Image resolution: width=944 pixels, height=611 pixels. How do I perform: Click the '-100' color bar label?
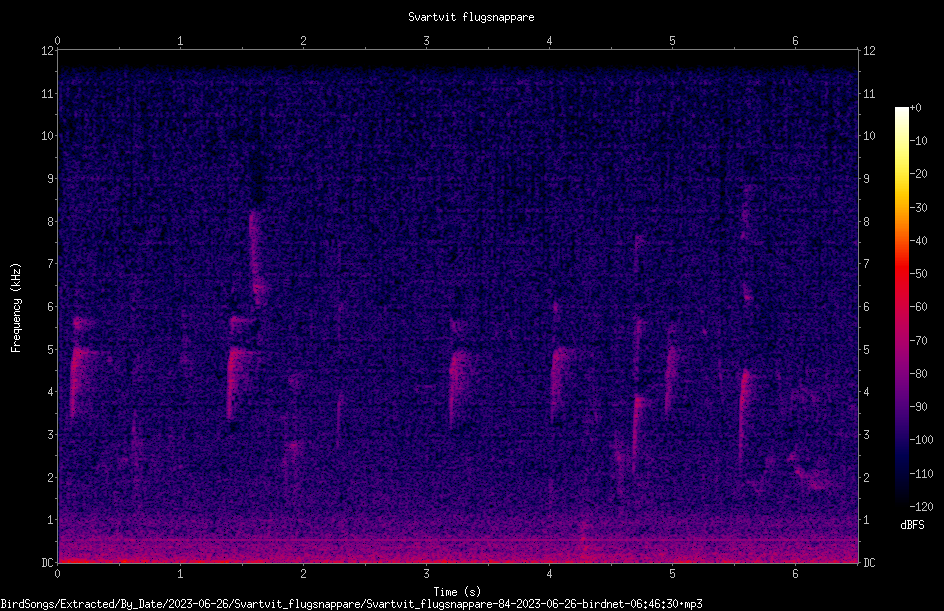coord(921,440)
